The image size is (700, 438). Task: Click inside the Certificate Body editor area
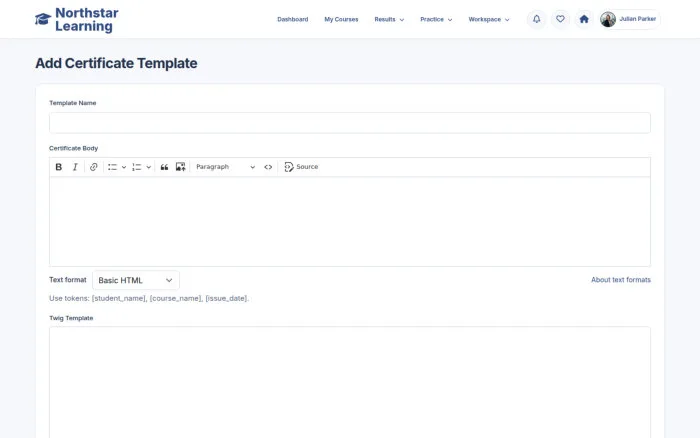(x=350, y=221)
